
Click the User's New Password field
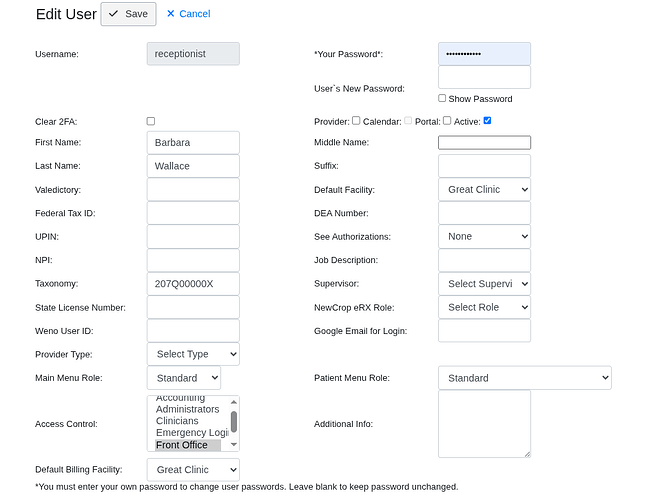point(484,77)
